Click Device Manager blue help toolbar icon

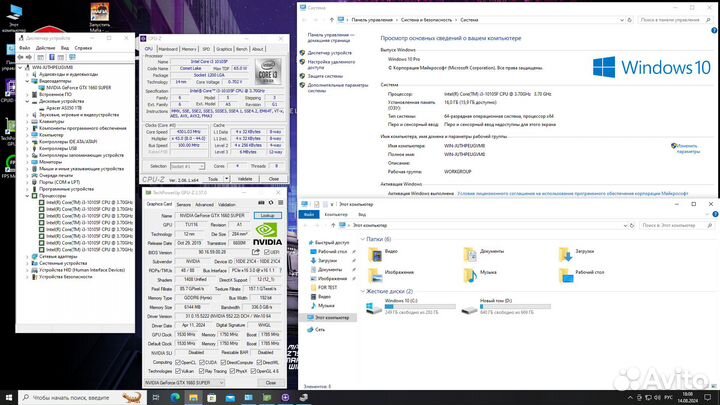tap(51, 57)
